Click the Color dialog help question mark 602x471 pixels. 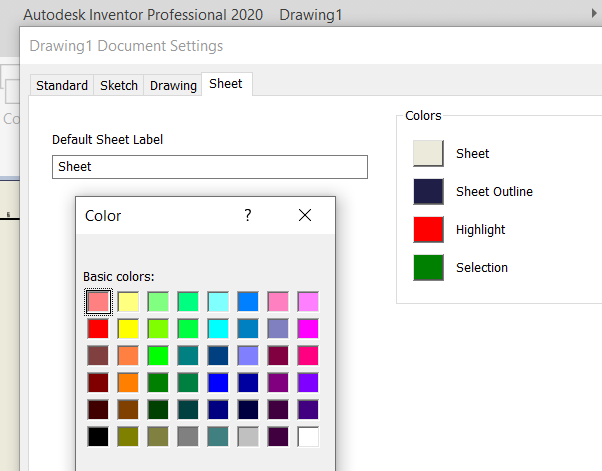248,215
